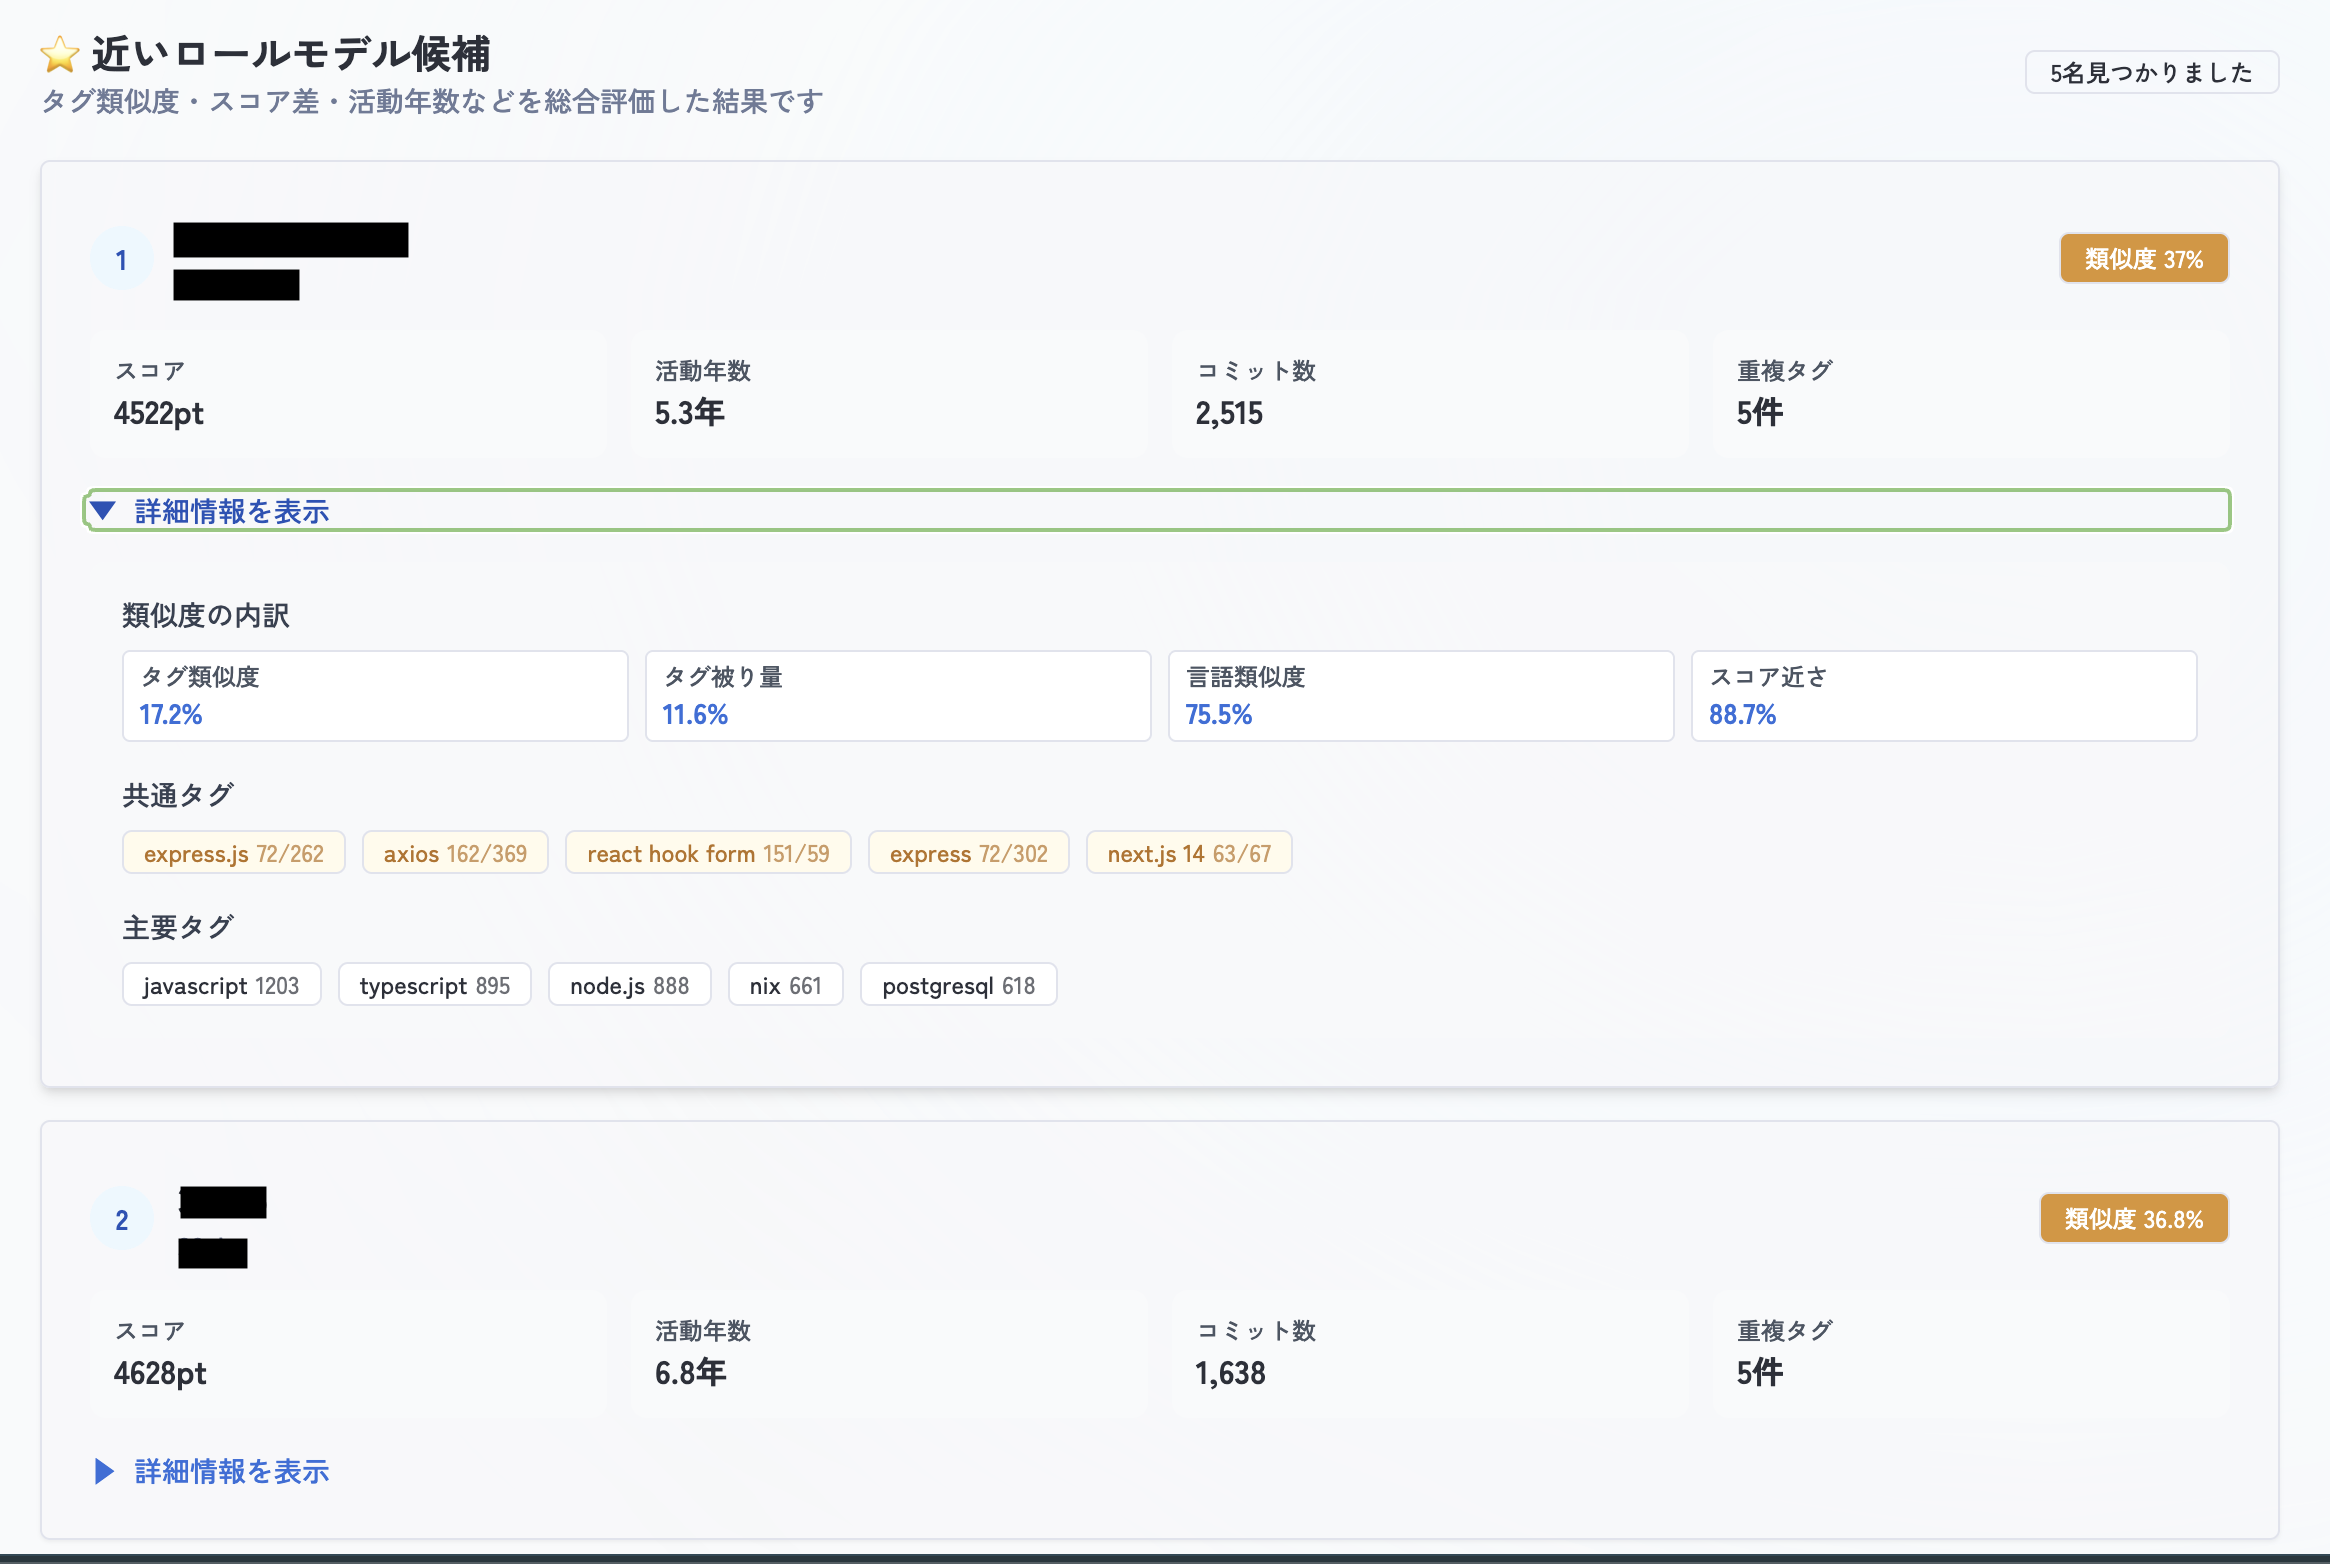
Task: Collapse first candidate's 詳細情報を表示 triangle
Action: [103, 511]
